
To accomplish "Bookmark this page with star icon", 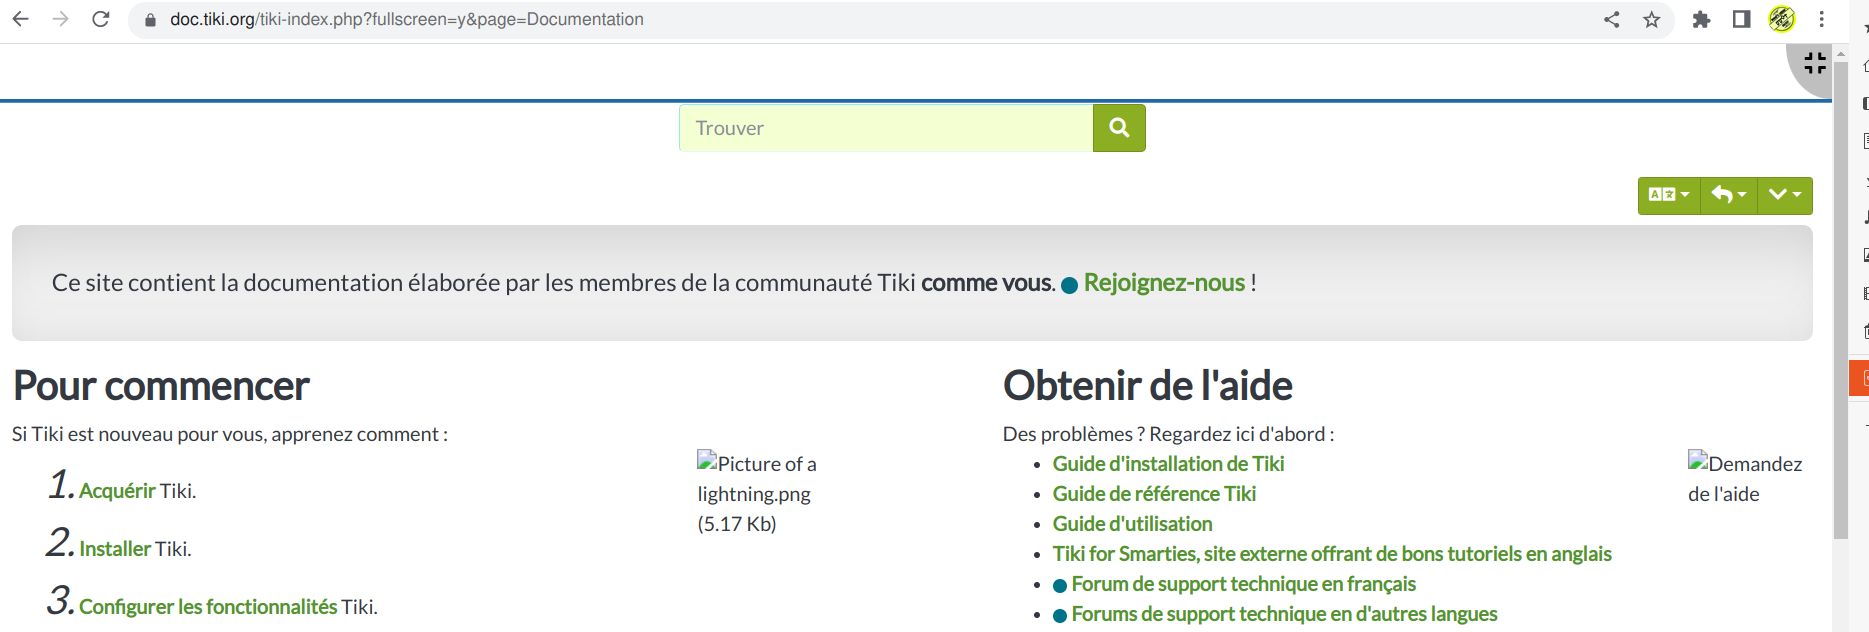I will tap(1651, 19).
